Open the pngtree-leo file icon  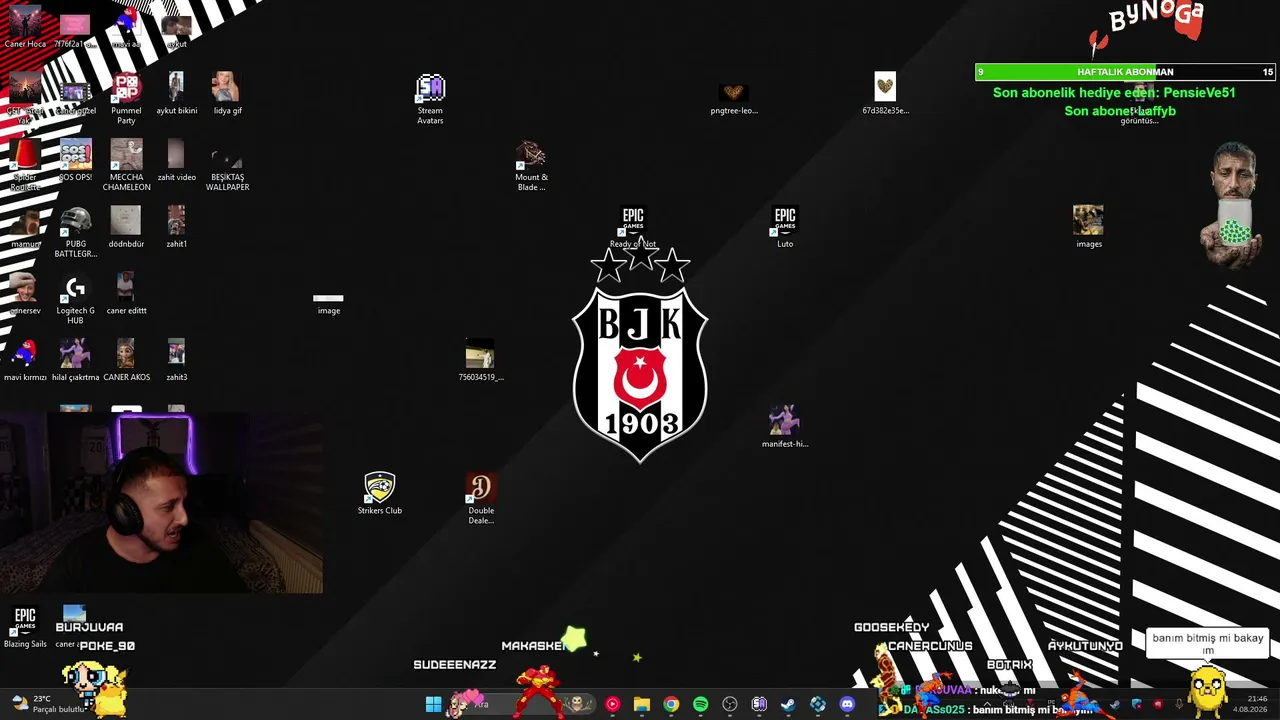coord(734,99)
